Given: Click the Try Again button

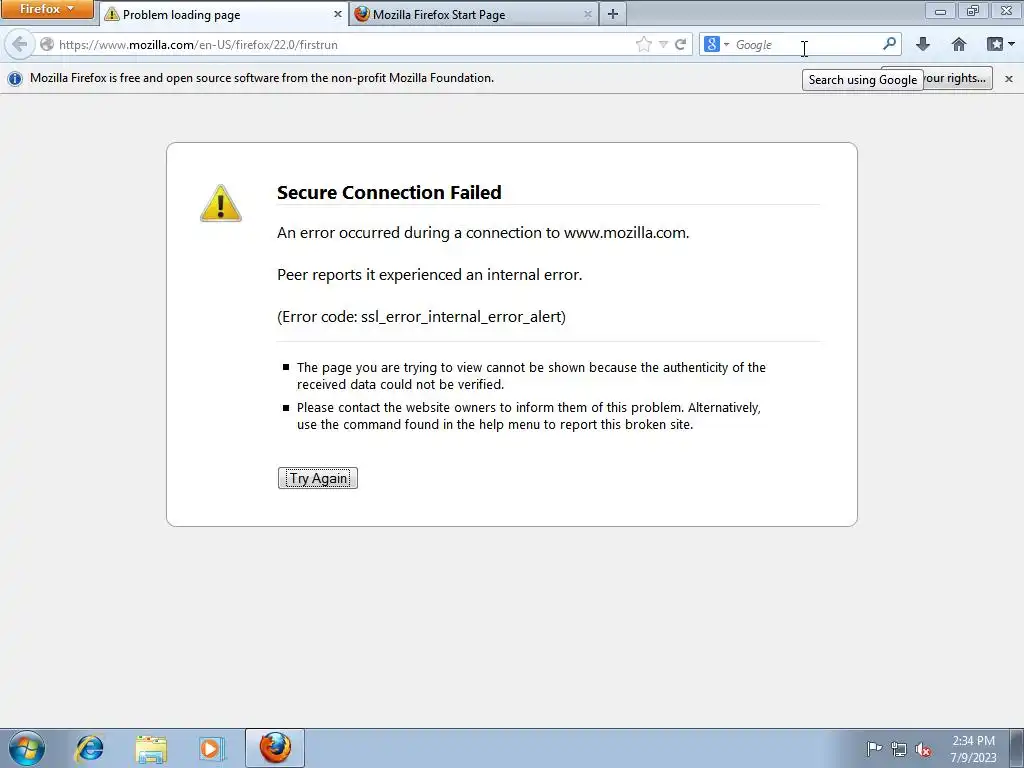Looking at the screenshot, I should [318, 478].
